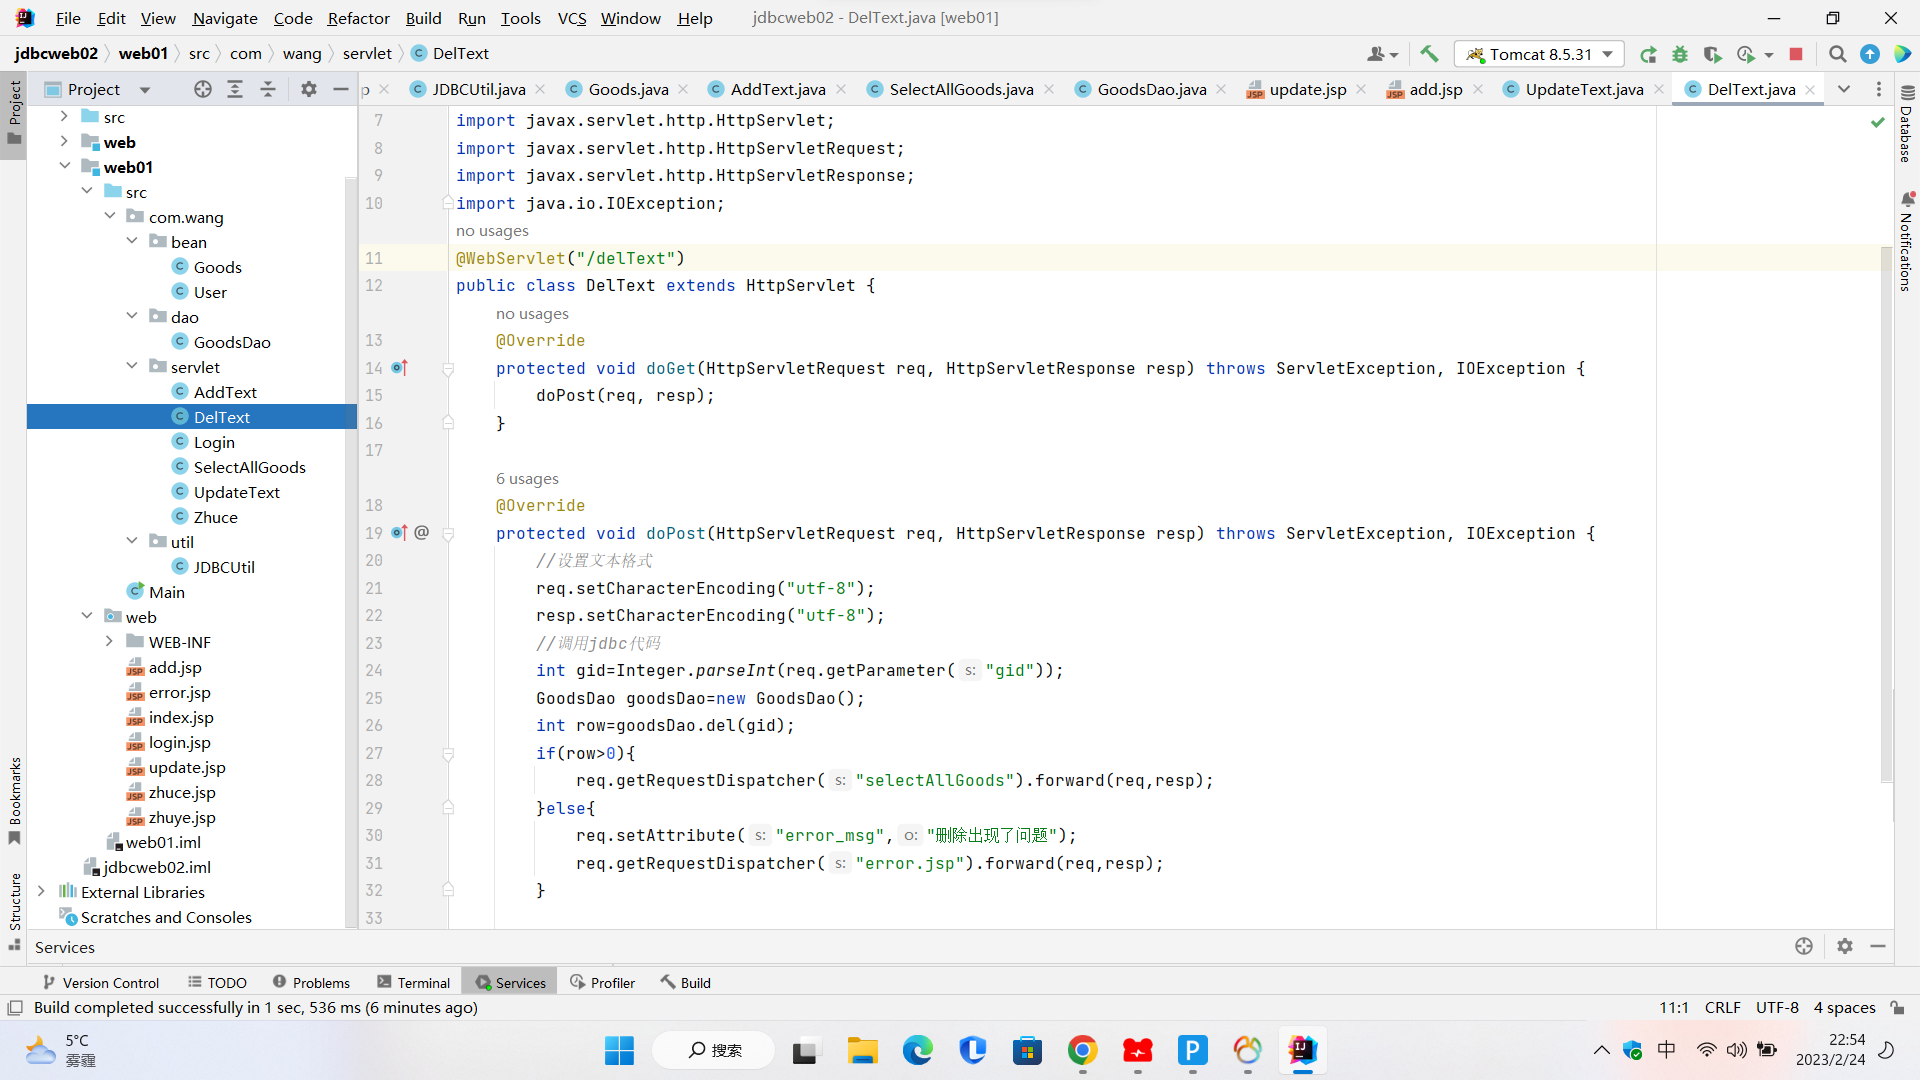Viewport: 1920px width, 1080px height.
Task: Run with Coverage using the shield icon
Action: [1712, 54]
